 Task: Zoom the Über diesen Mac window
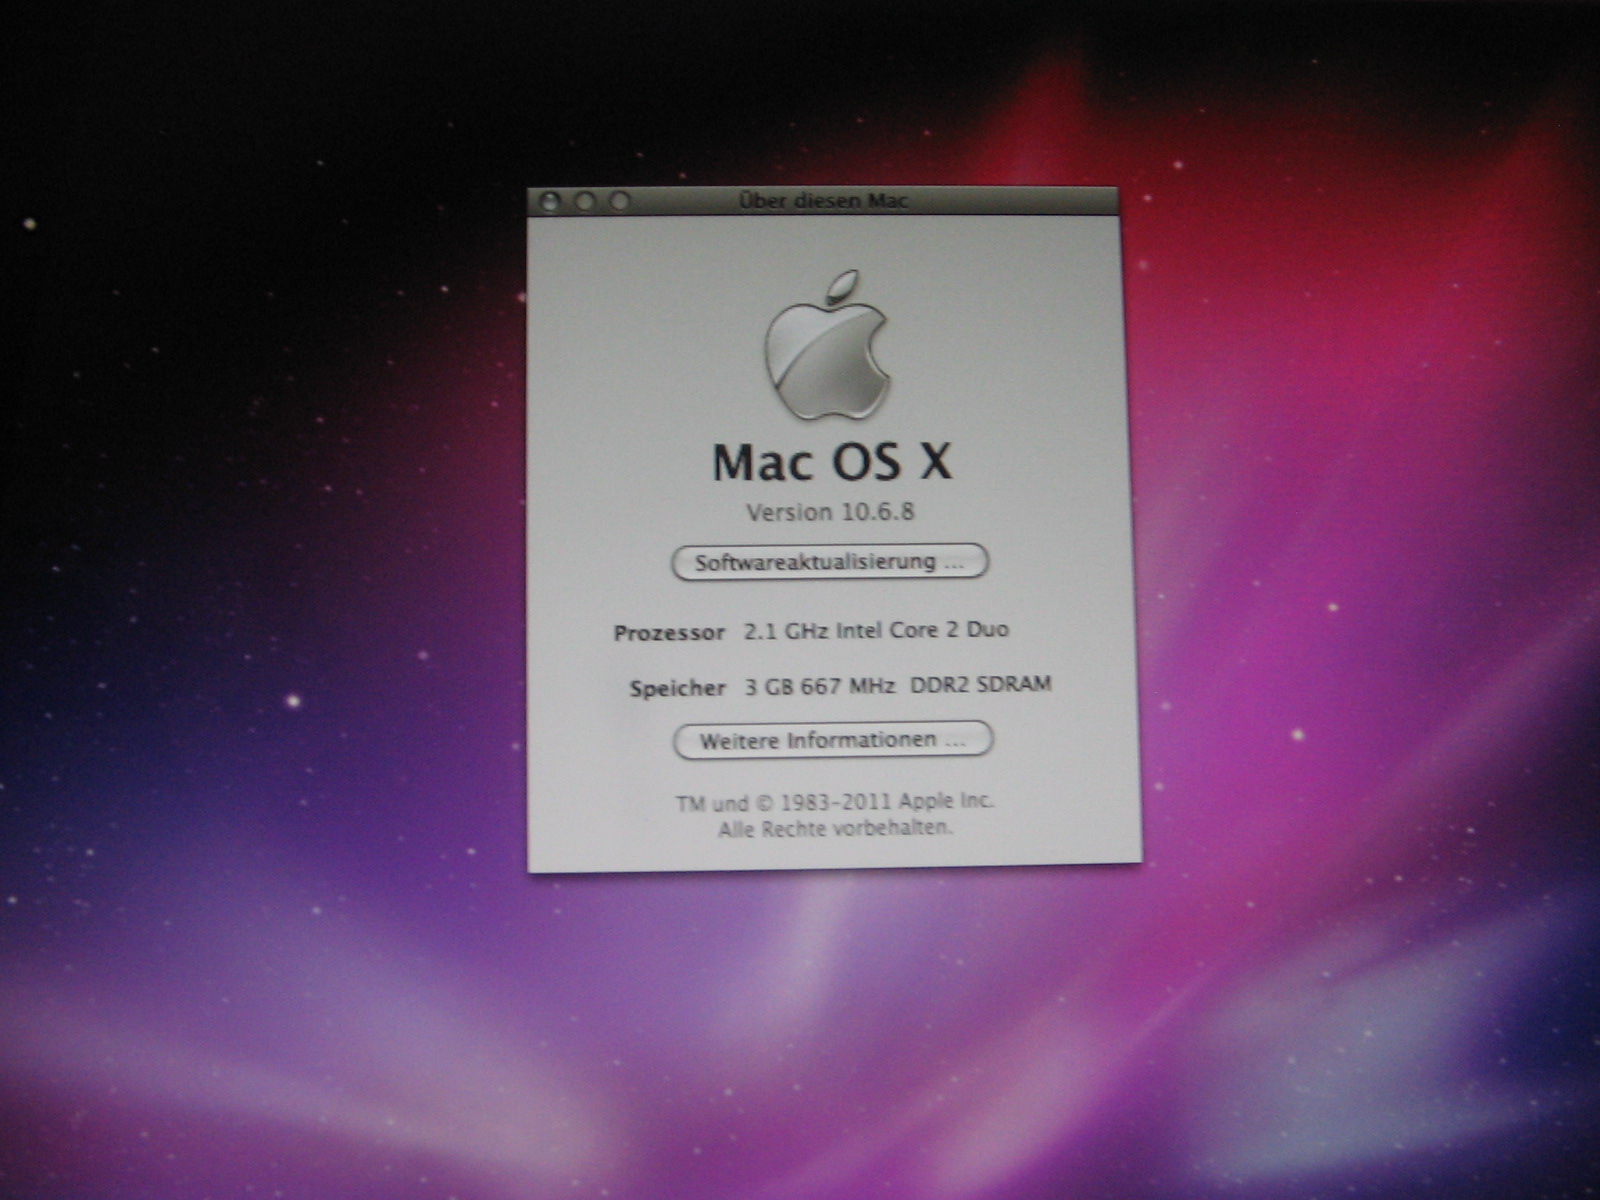pos(620,201)
